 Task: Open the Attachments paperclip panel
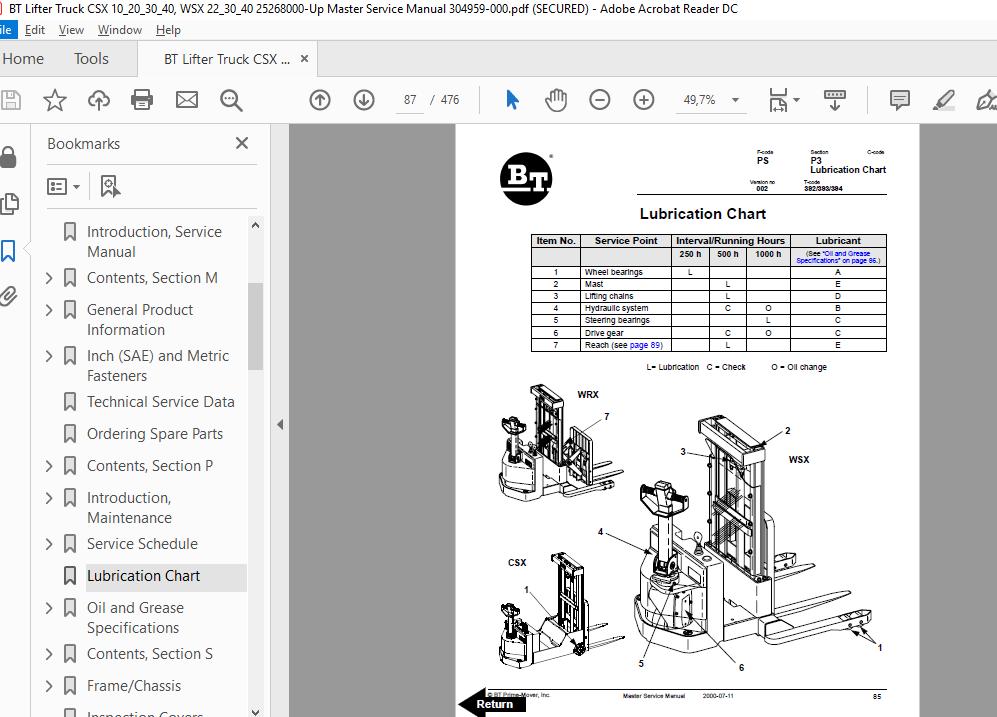pos(9,296)
